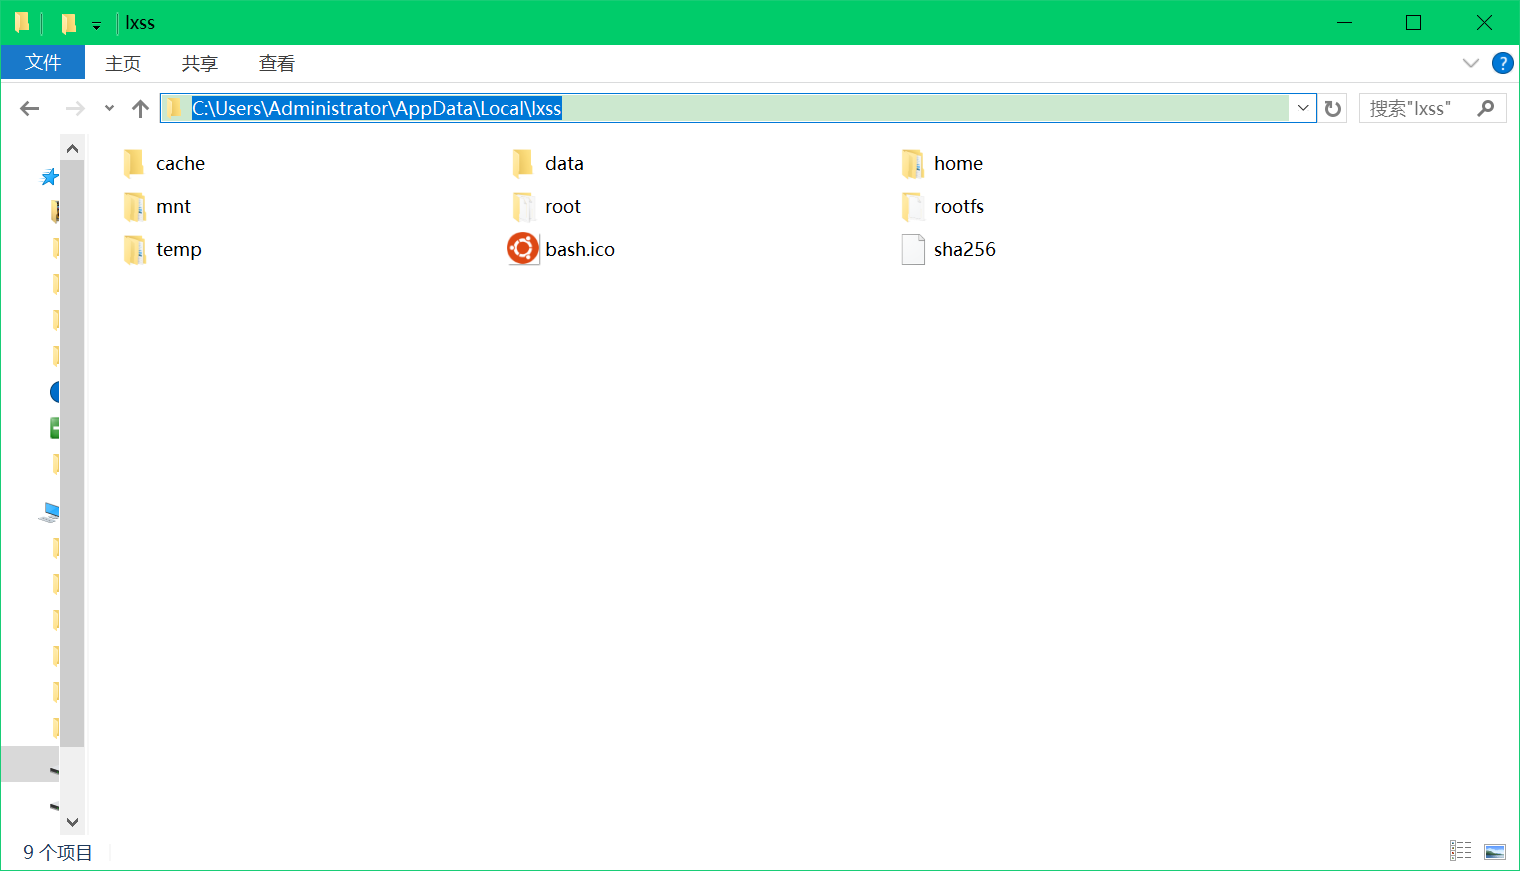The image size is (1520, 871).
Task: Open recent locations dropdown arrow
Action: point(109,108)
